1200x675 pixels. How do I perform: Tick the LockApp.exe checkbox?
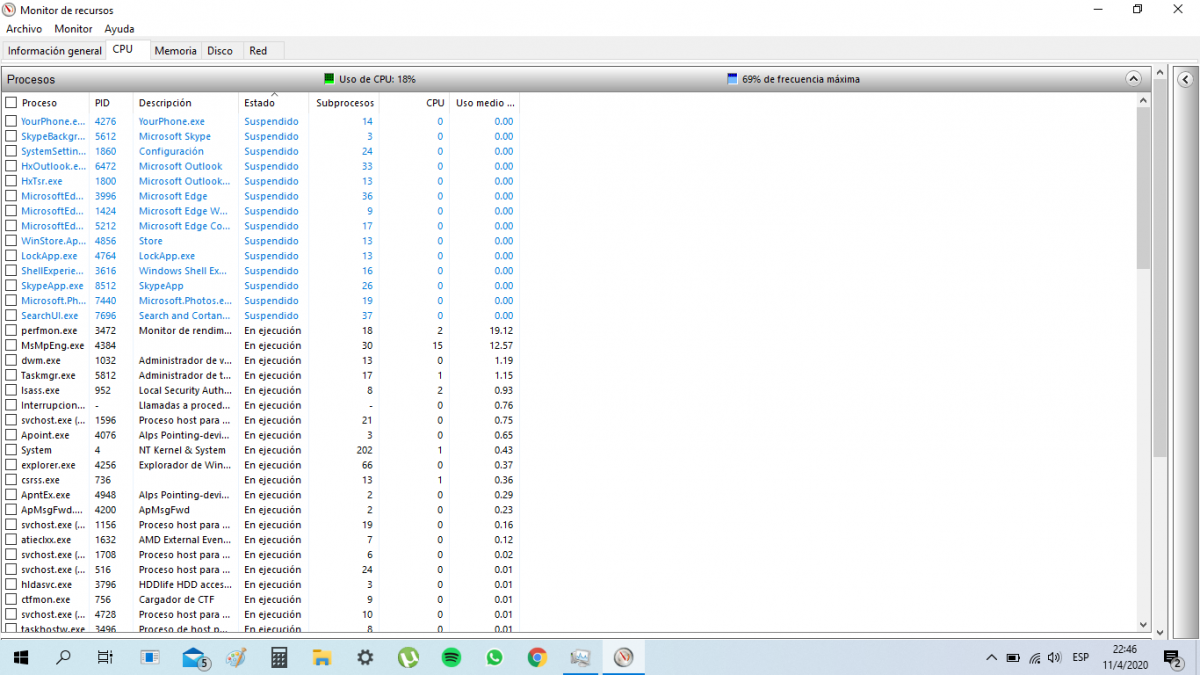click(11, 256)
